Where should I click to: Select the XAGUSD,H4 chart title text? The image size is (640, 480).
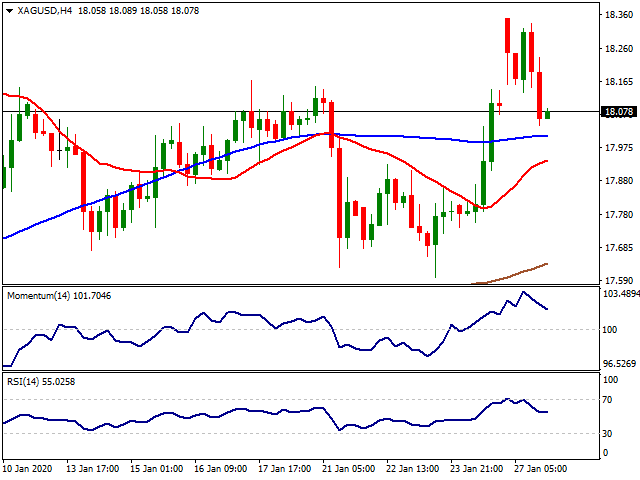click(45, 11)
